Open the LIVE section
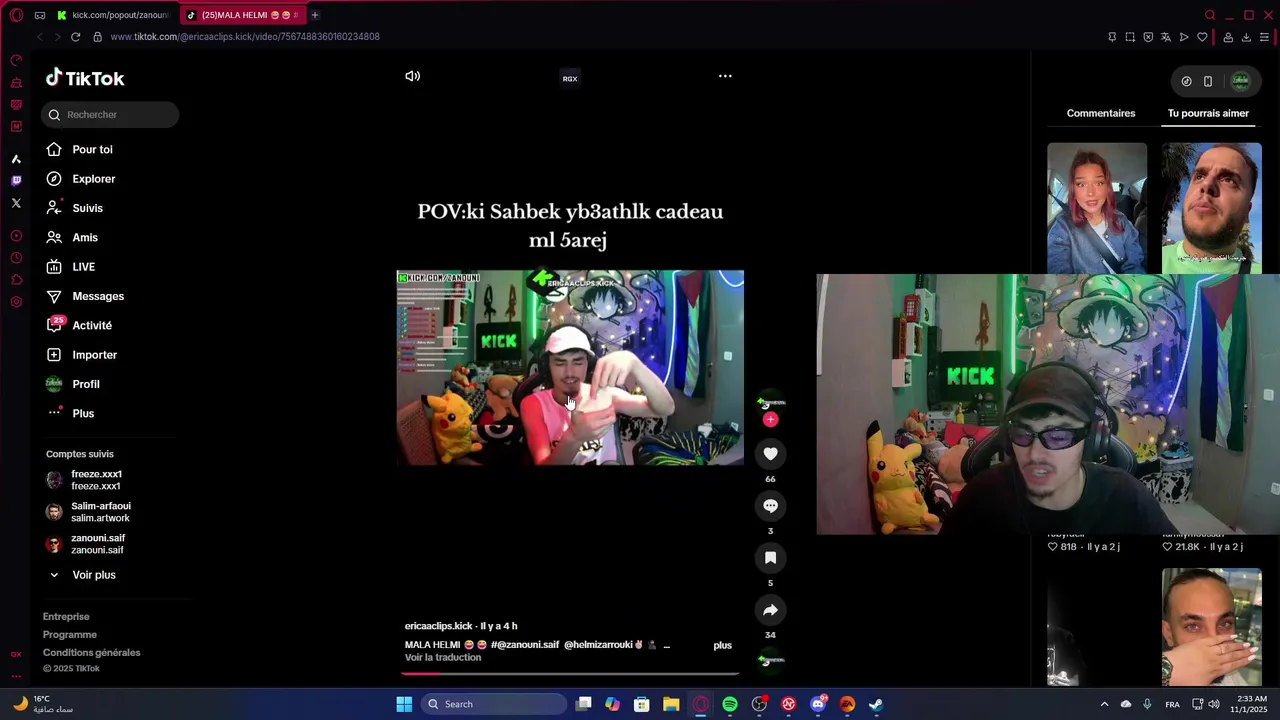The image size is (1280, 720). (70, 267)
